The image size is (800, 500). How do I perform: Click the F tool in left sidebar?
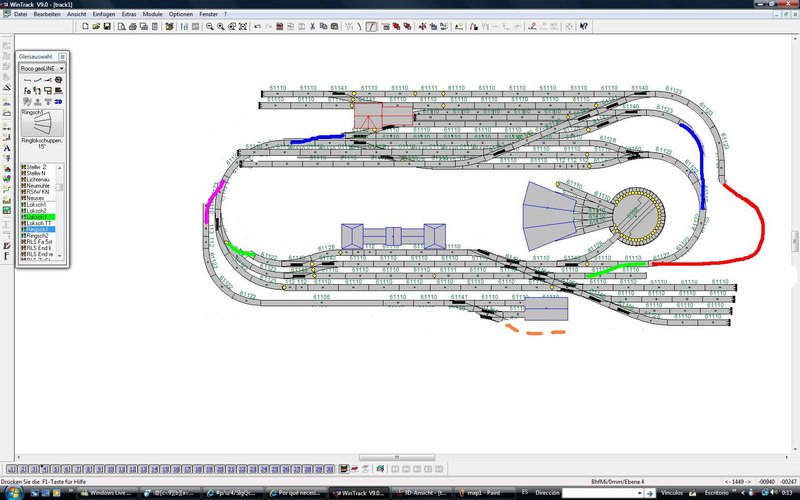tap(7, 256)
